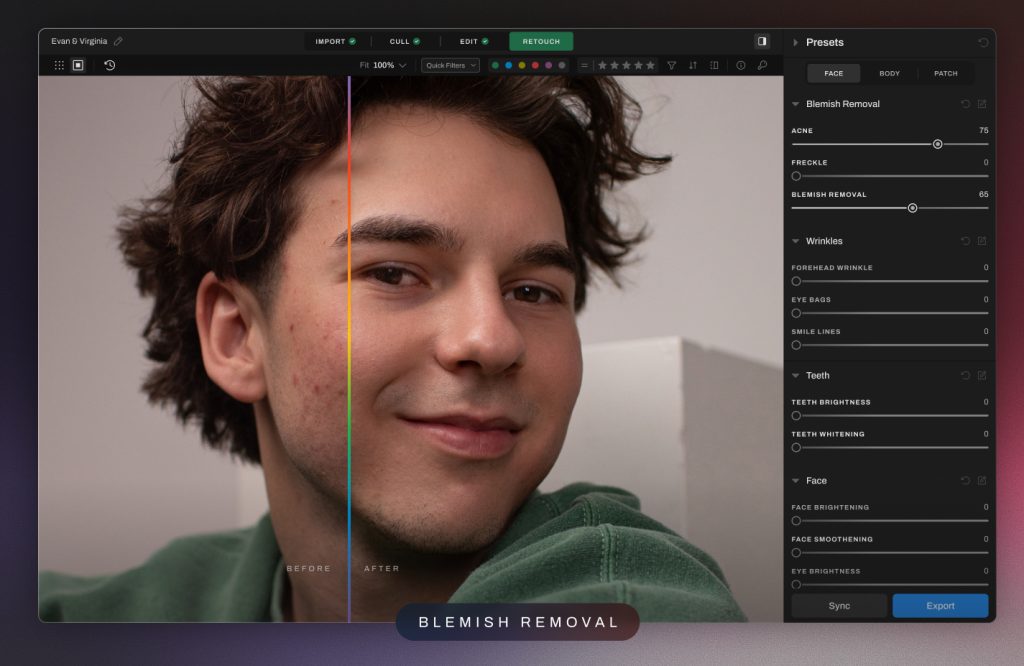
Task: Go to the Edit stage tab
Action: 474,41
